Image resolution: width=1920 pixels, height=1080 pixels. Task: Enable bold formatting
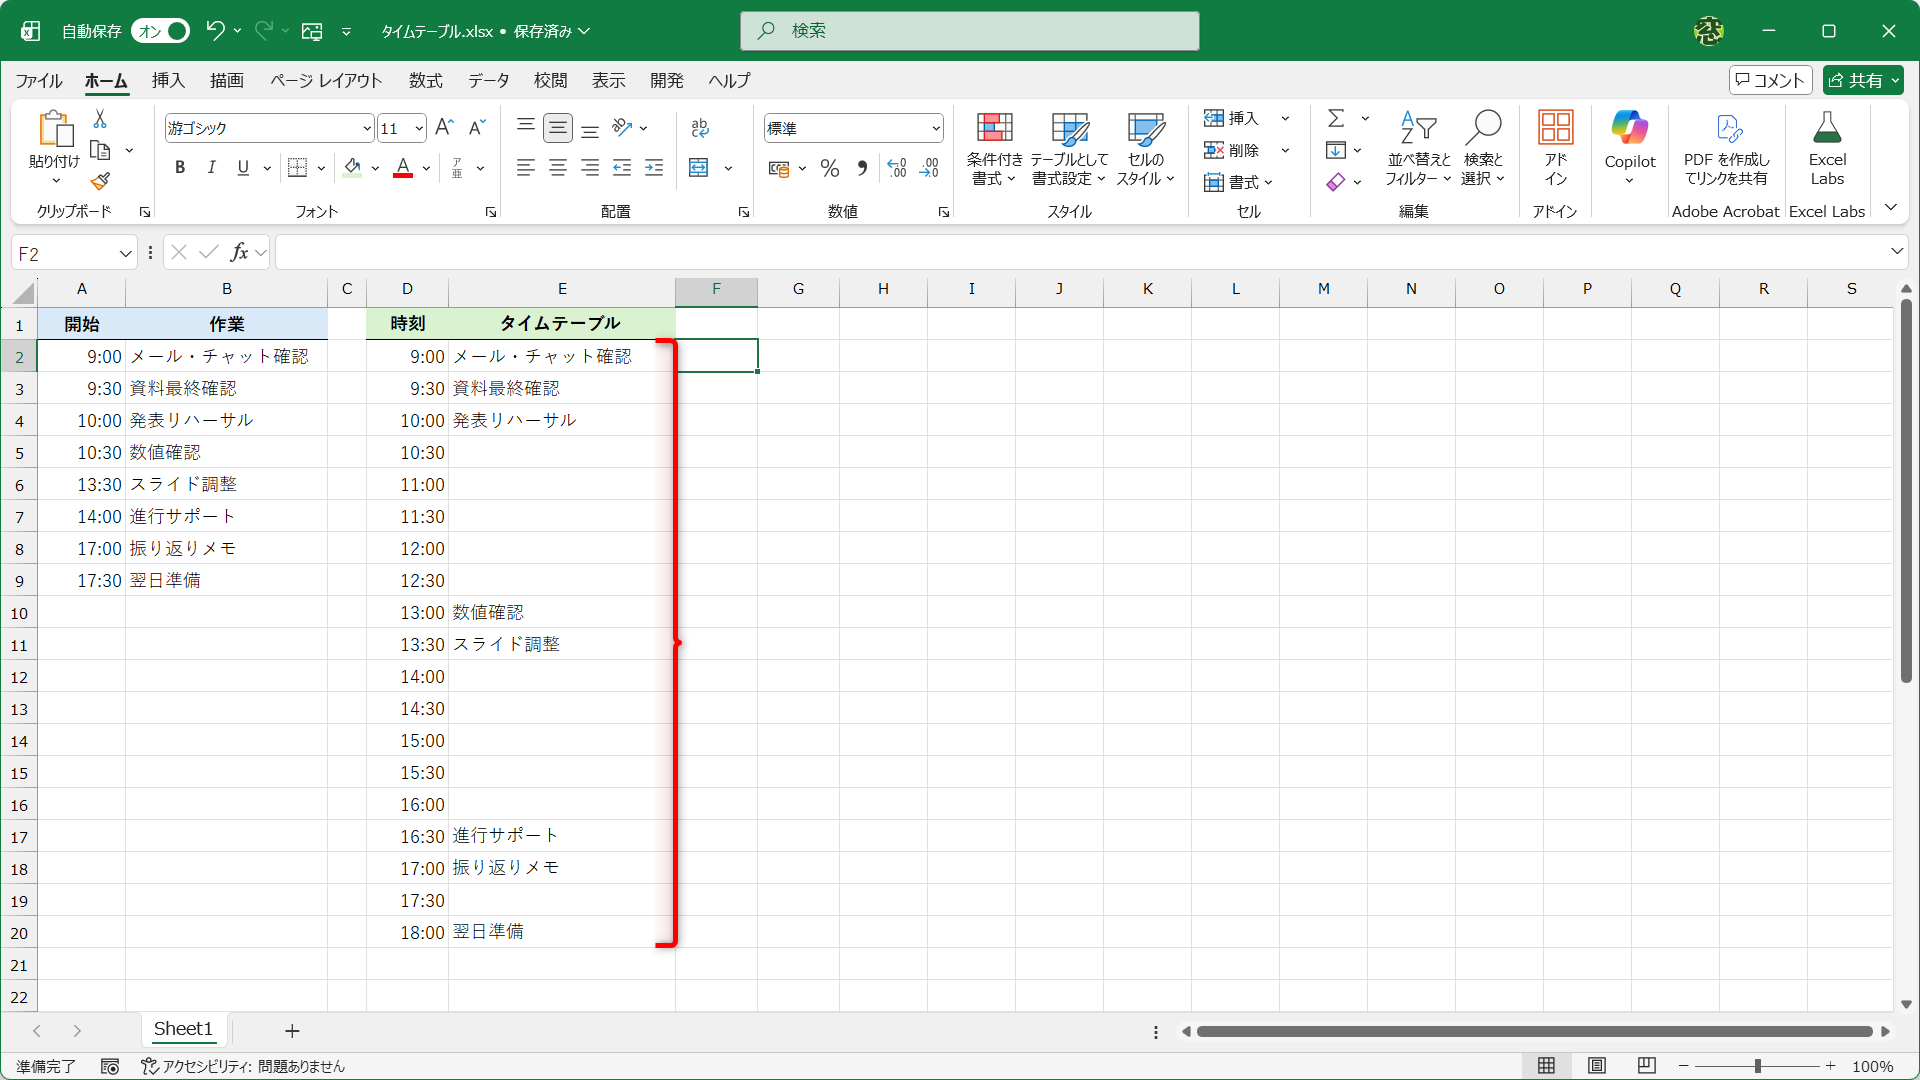point(180,167)
